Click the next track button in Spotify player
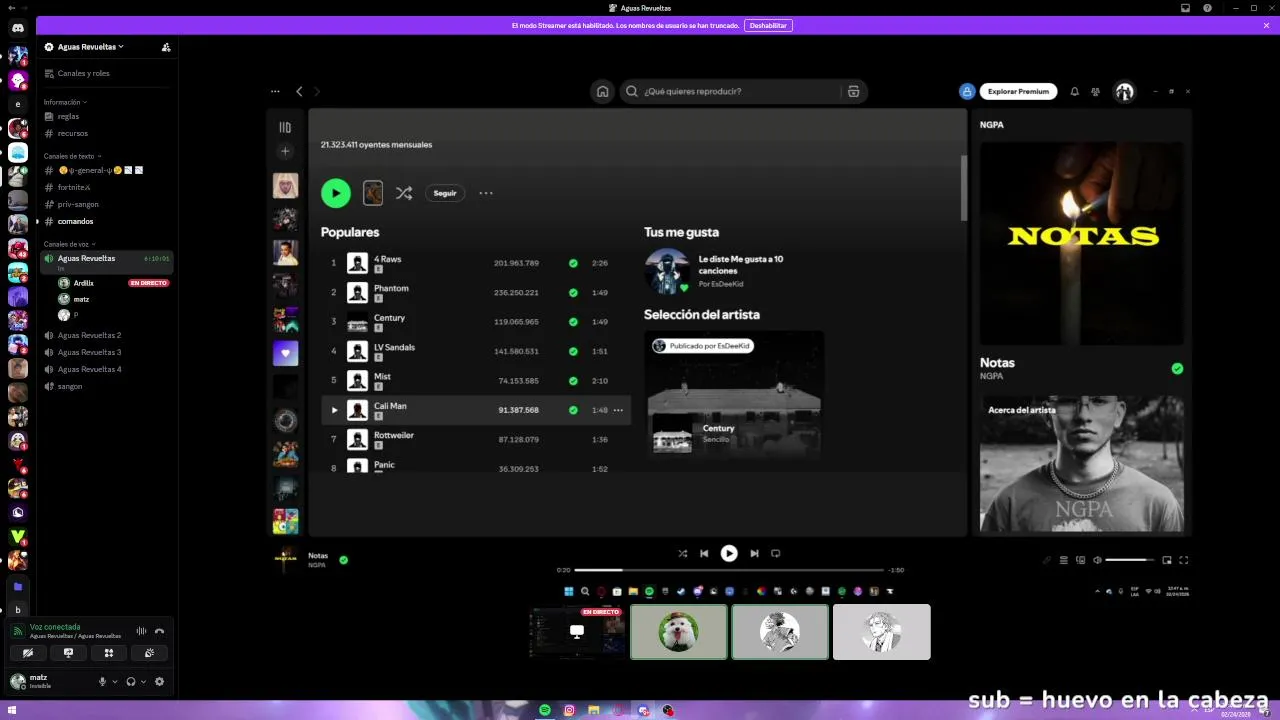 754,553
